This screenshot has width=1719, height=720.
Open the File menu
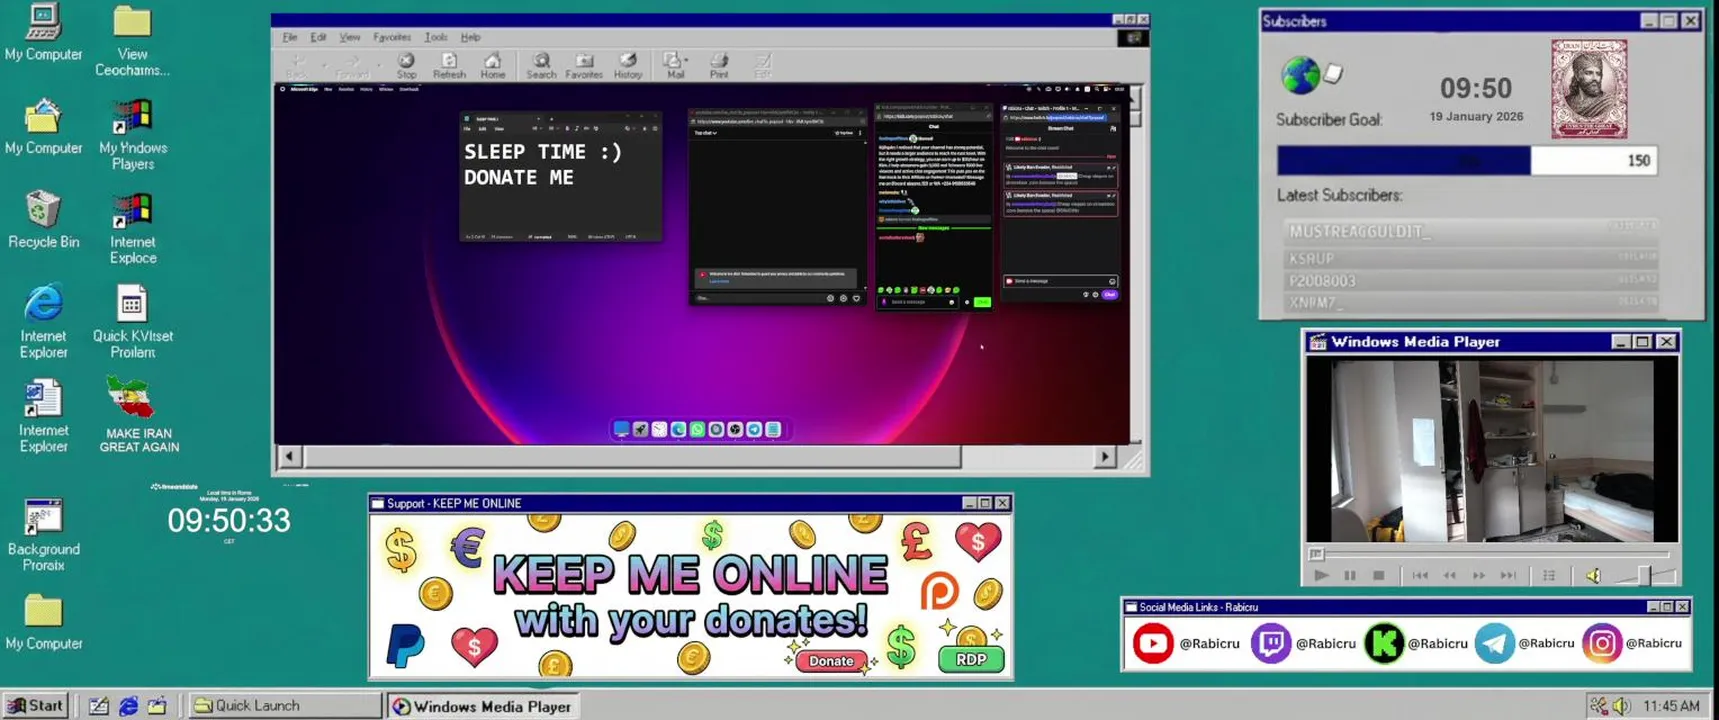(290, 37)
